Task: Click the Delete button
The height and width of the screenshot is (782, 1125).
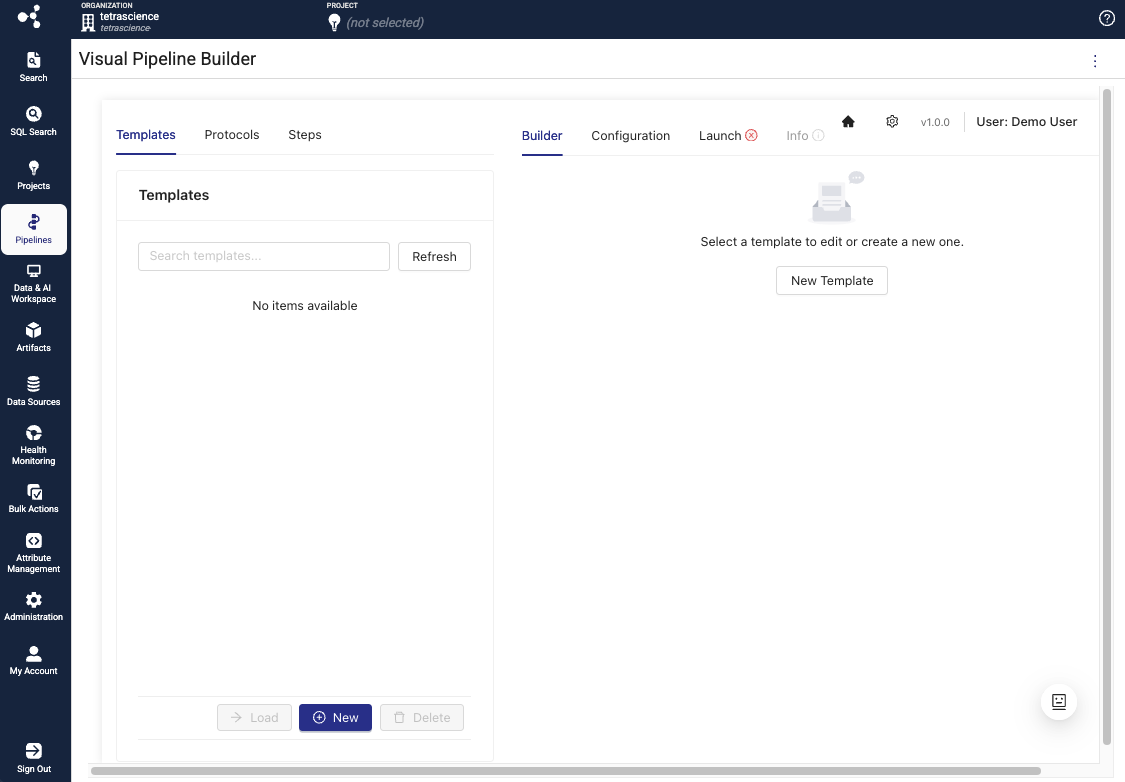Action: click(422, 717)
